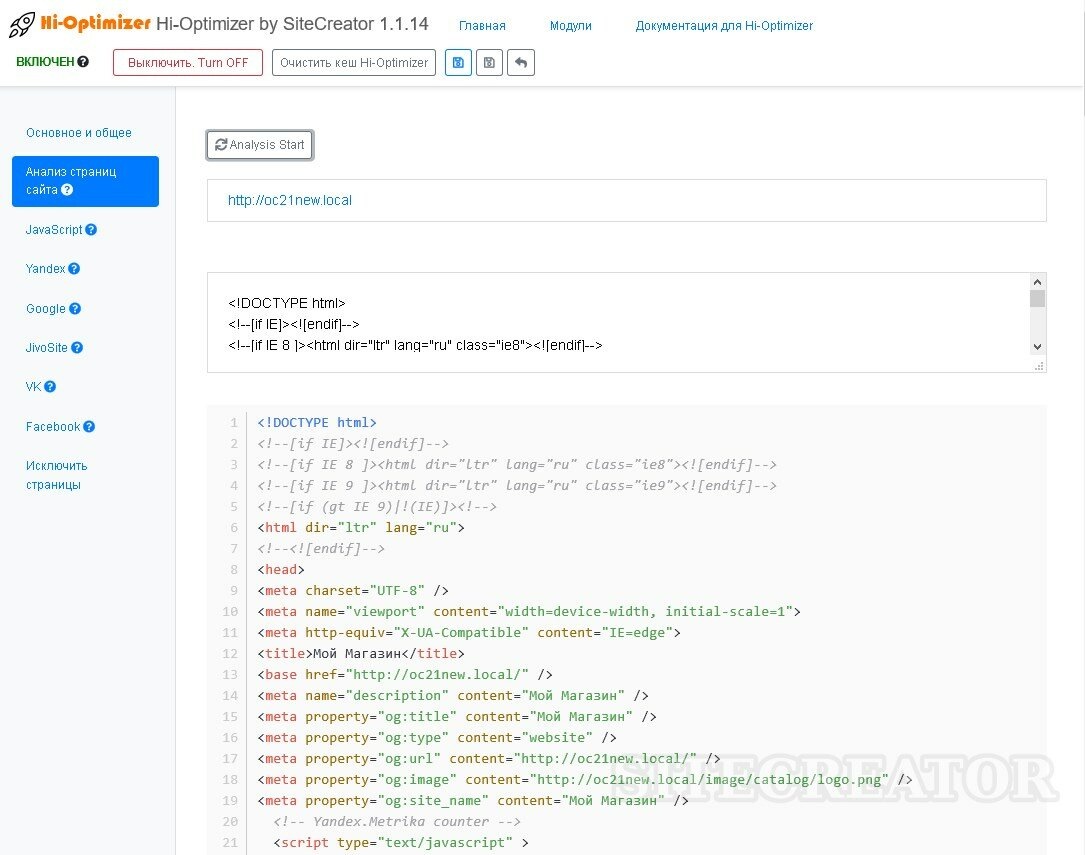Select Исключить страницы sidebar tab
Viewport: 1085px width, 855px height.
click(x=57, y=475)
